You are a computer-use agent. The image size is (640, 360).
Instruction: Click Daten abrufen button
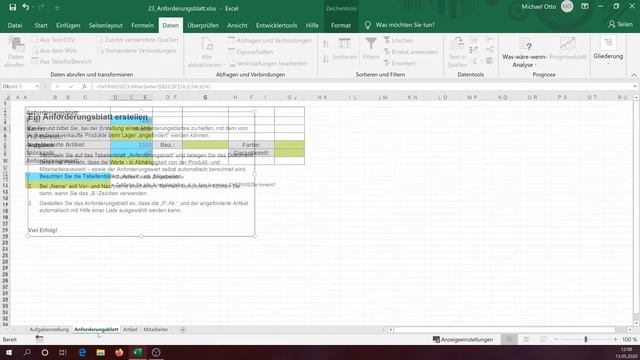[16, 52]
